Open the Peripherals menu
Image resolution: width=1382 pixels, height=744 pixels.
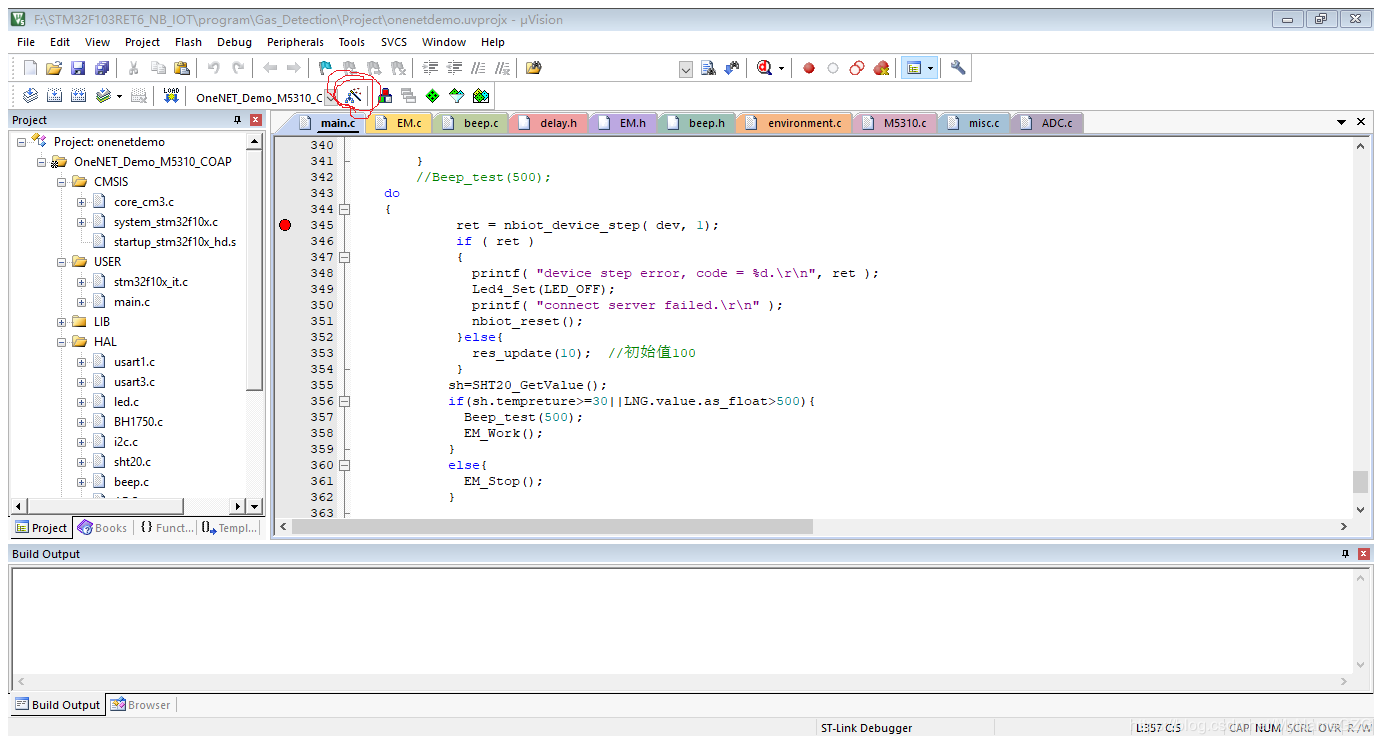[295, 42]
